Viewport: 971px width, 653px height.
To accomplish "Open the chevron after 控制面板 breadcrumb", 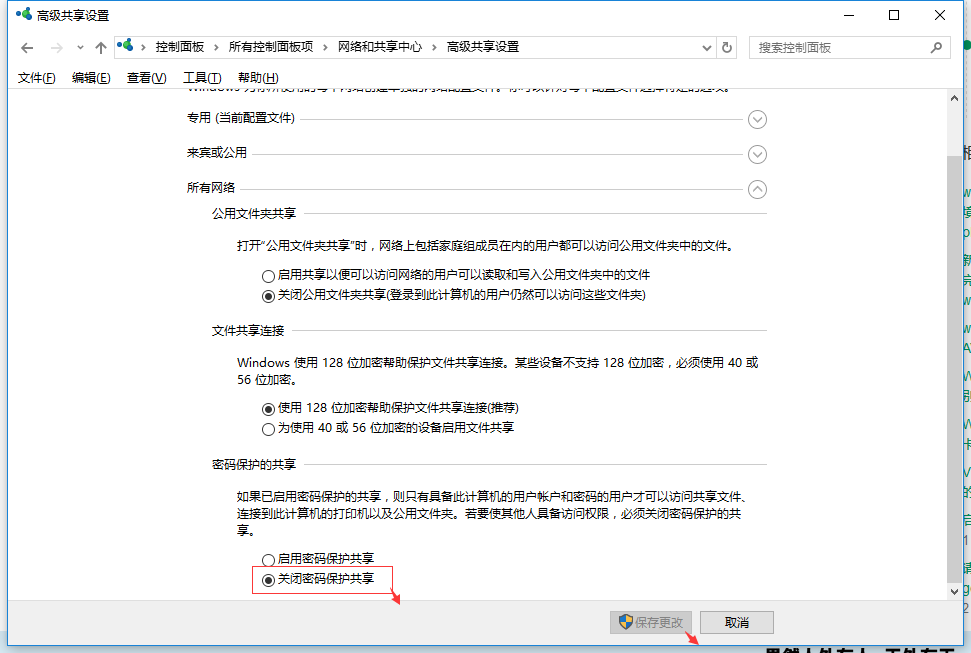I will point(216,48).
